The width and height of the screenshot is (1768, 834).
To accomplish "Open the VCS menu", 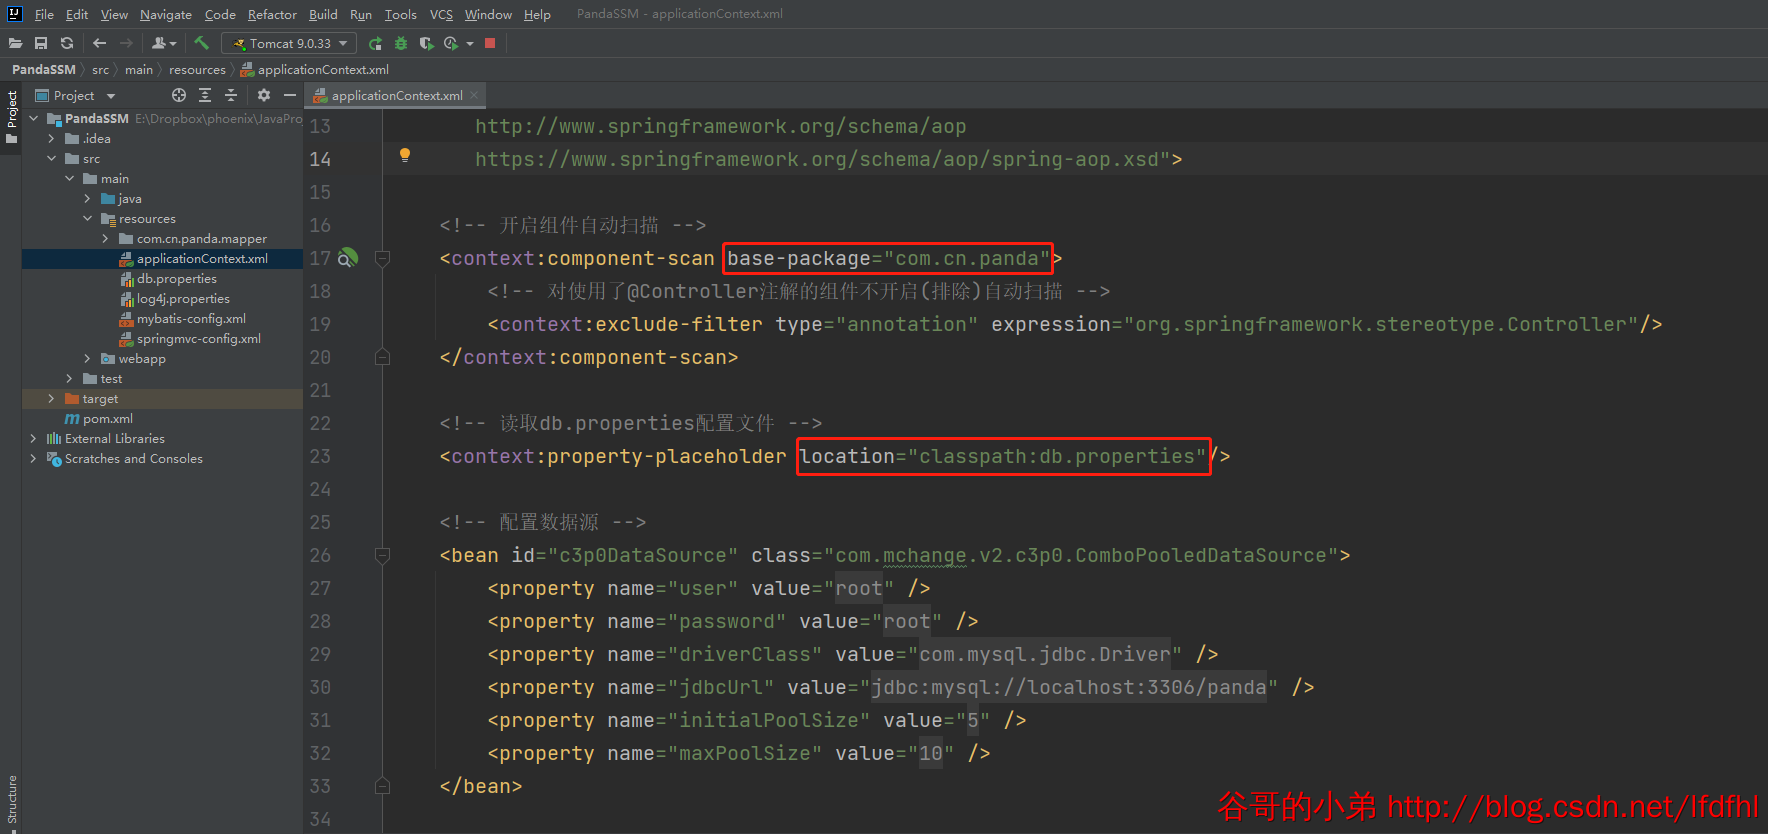I will click(441, 14).
